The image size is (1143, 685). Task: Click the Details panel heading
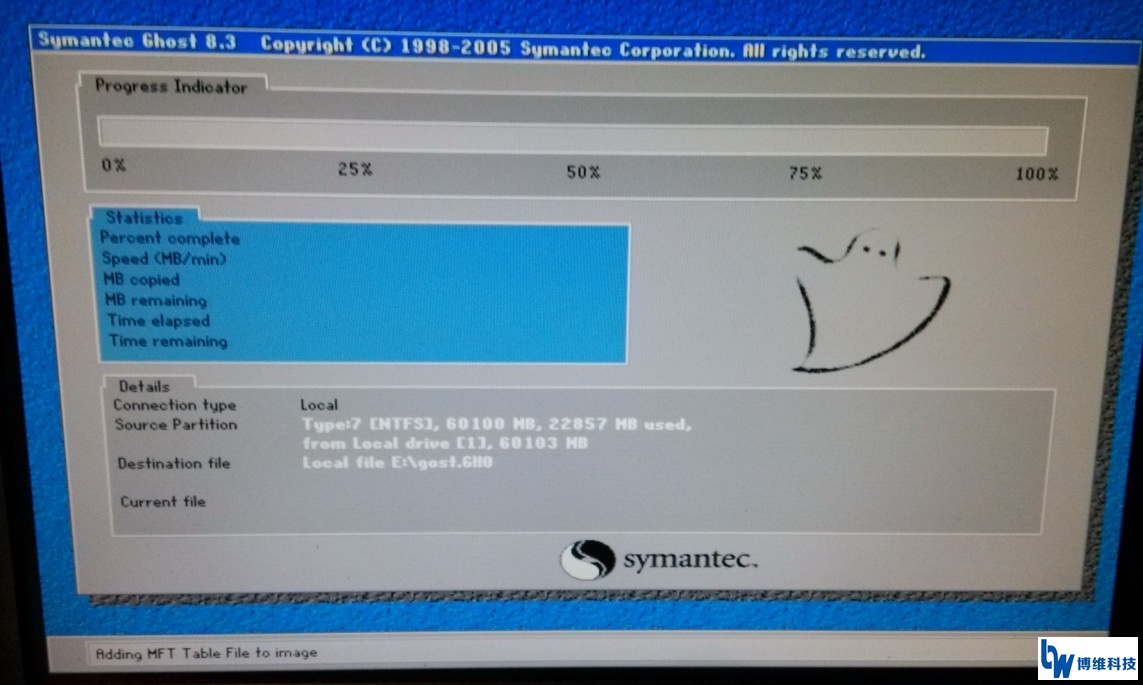point(144,386)
